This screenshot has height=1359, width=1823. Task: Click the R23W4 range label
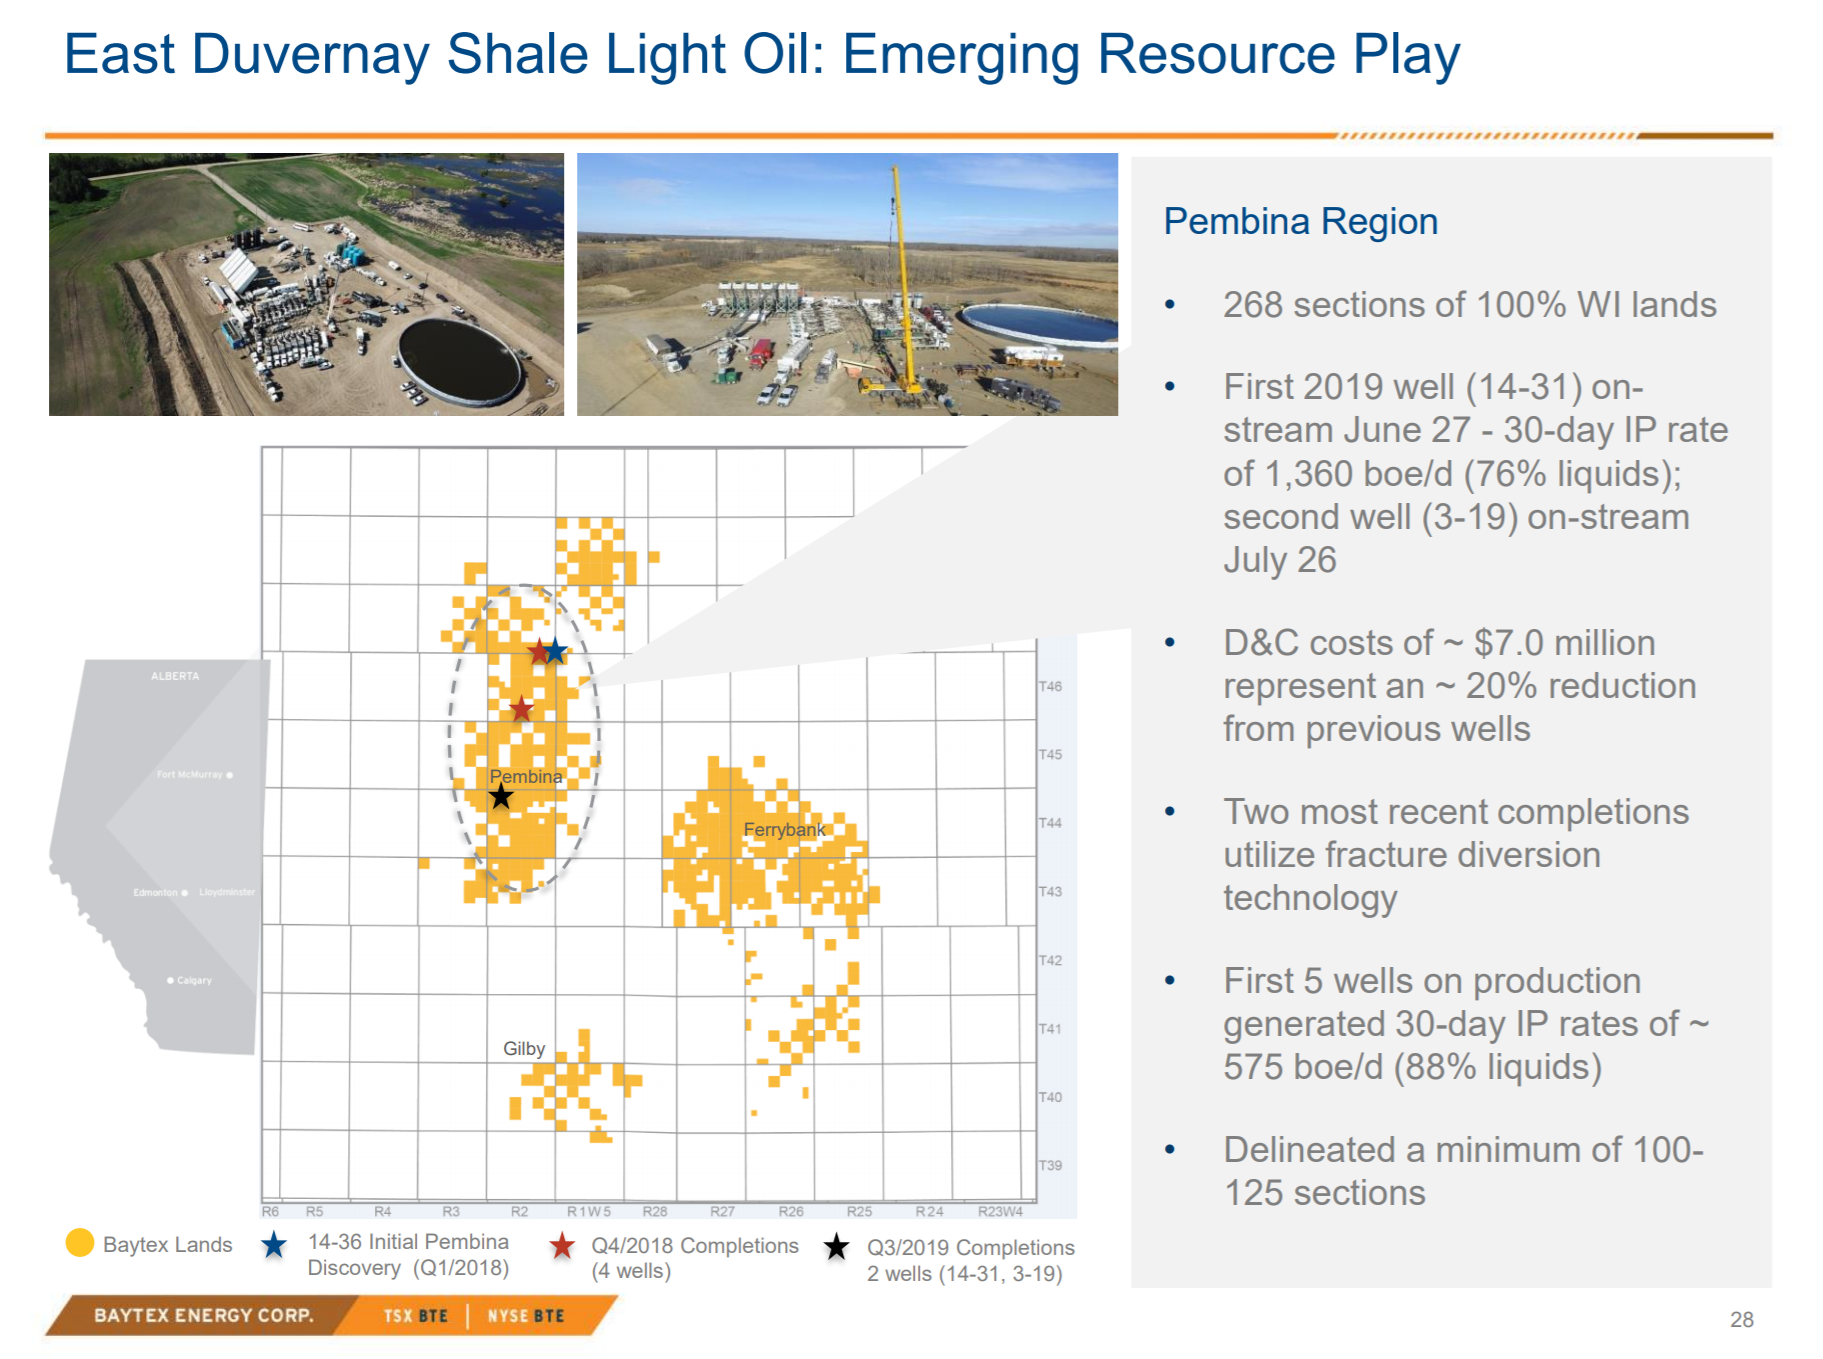[x=1000, y=1212]
